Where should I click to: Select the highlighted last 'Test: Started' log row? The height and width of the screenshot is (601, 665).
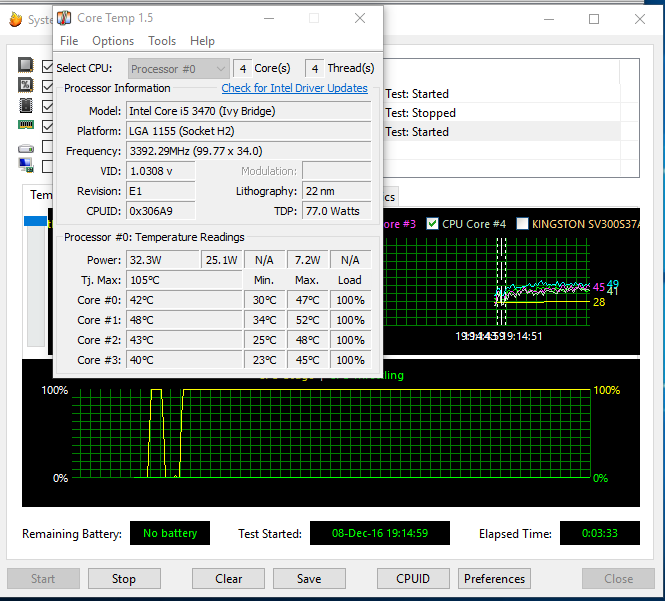tap(502, 132)
